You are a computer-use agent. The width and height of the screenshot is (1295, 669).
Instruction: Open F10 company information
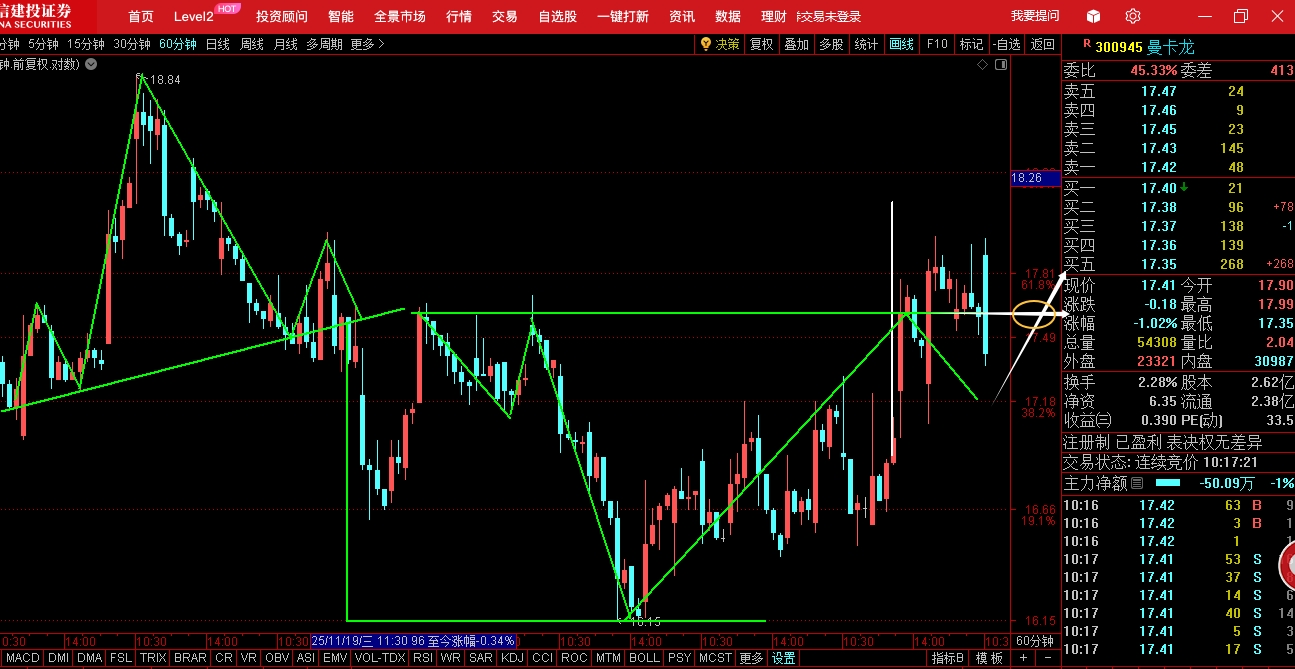(x=937, y=44)
